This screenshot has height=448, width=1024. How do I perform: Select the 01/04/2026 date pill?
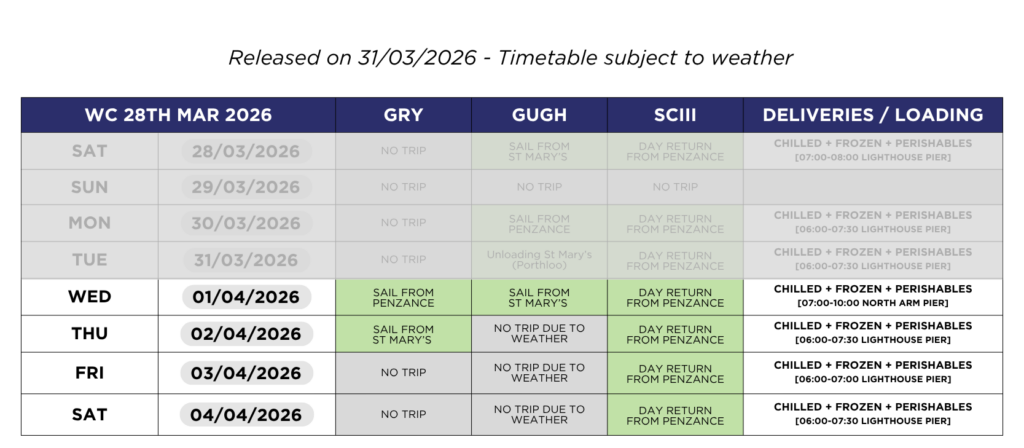tap(246, 297)
